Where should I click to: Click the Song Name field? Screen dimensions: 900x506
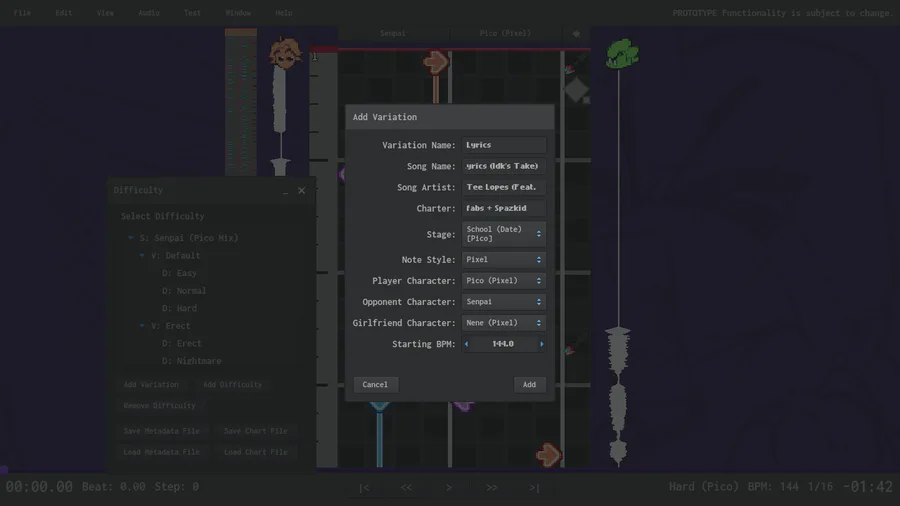point(503,166)
